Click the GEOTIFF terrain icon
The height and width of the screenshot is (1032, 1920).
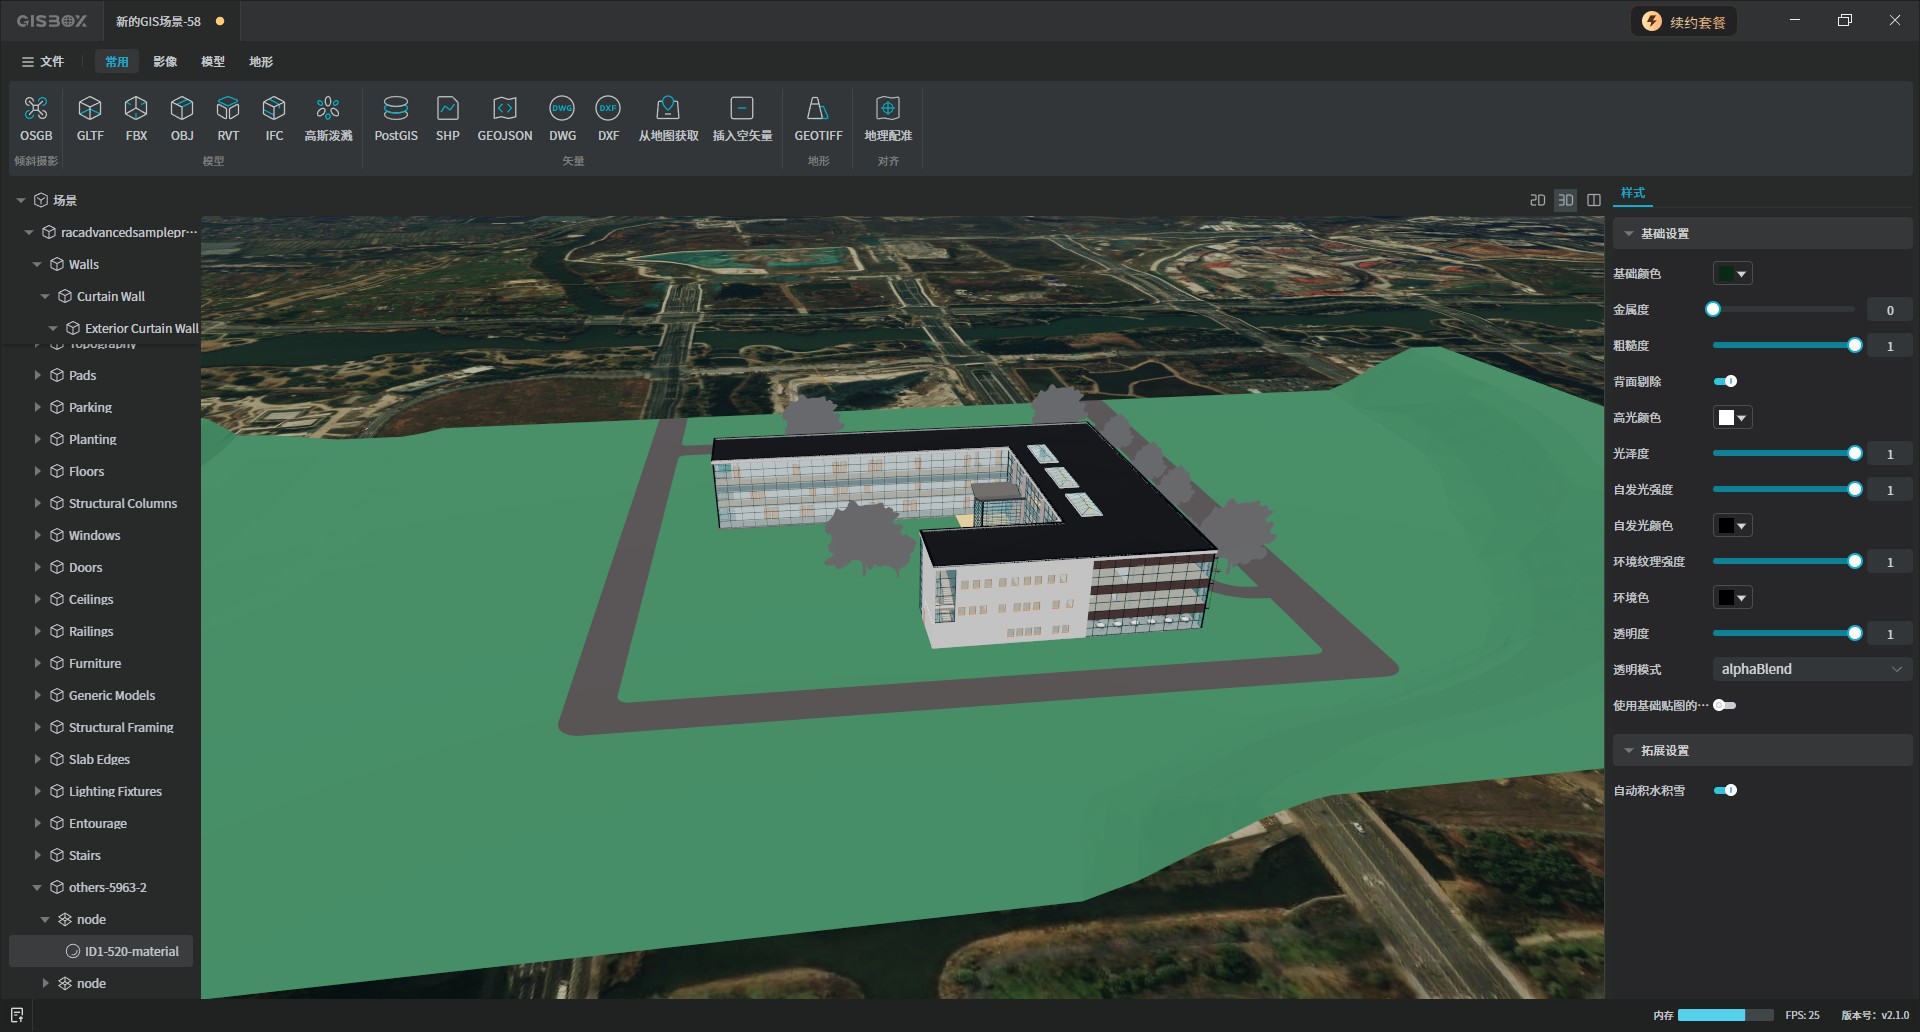coord(818,109)
